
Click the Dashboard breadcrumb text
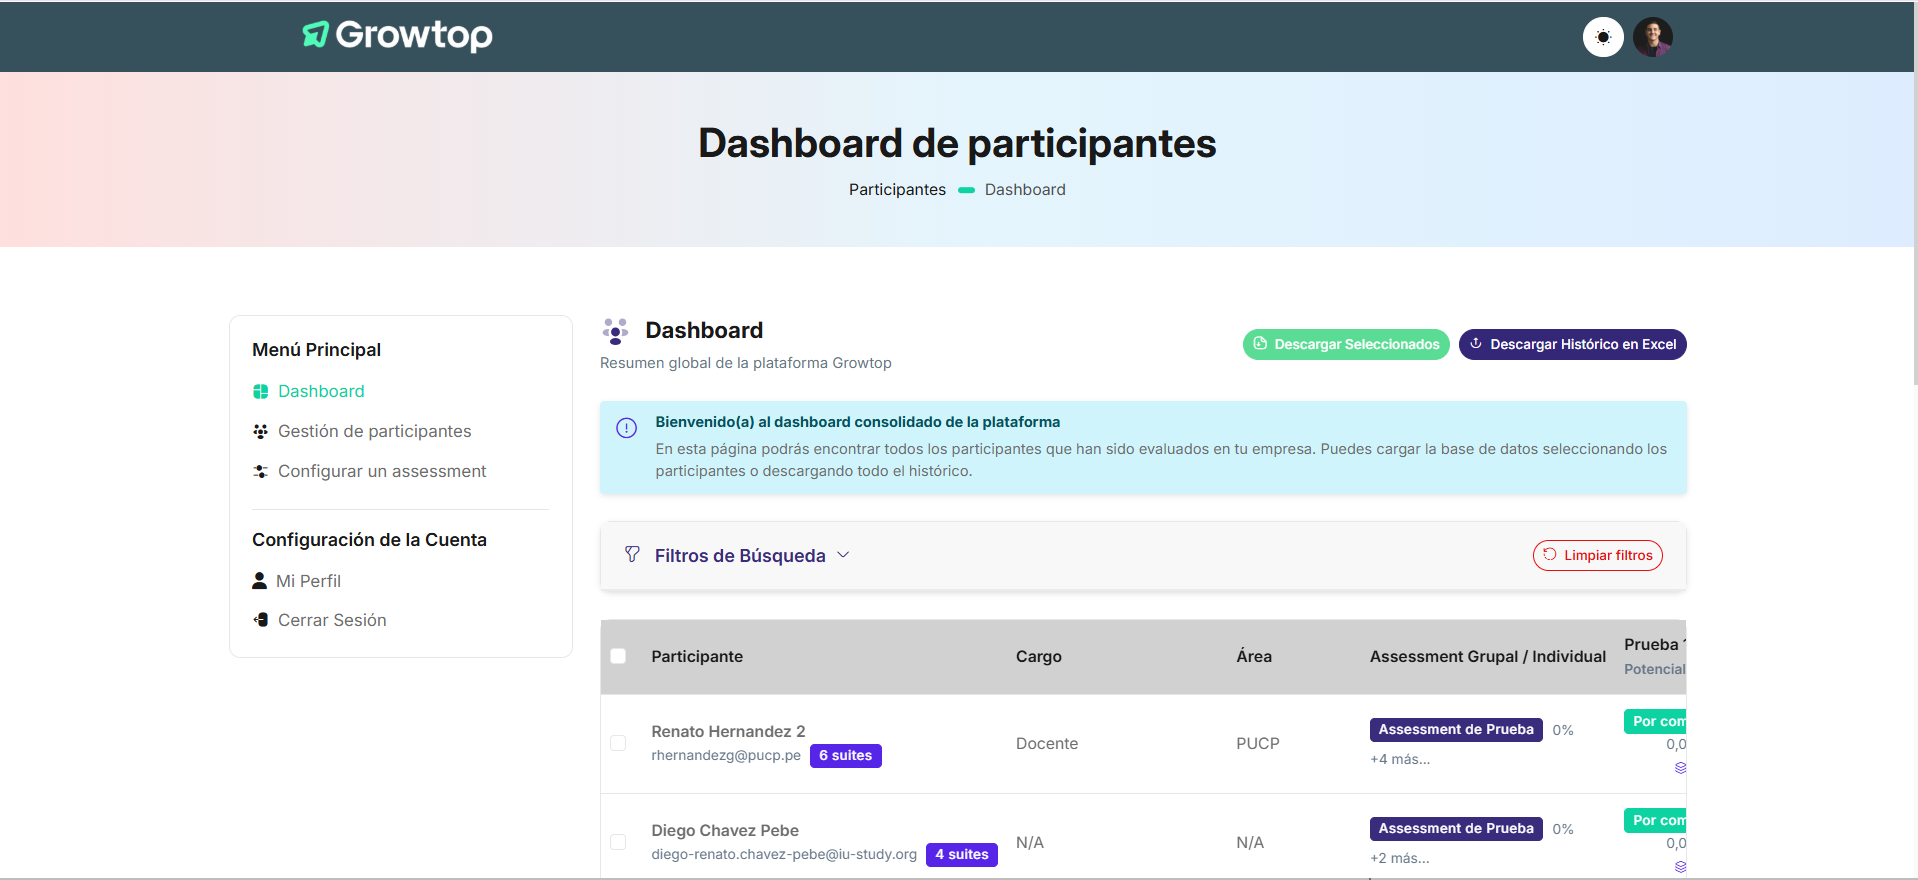pyautogui.click(x=1025, y=190)
